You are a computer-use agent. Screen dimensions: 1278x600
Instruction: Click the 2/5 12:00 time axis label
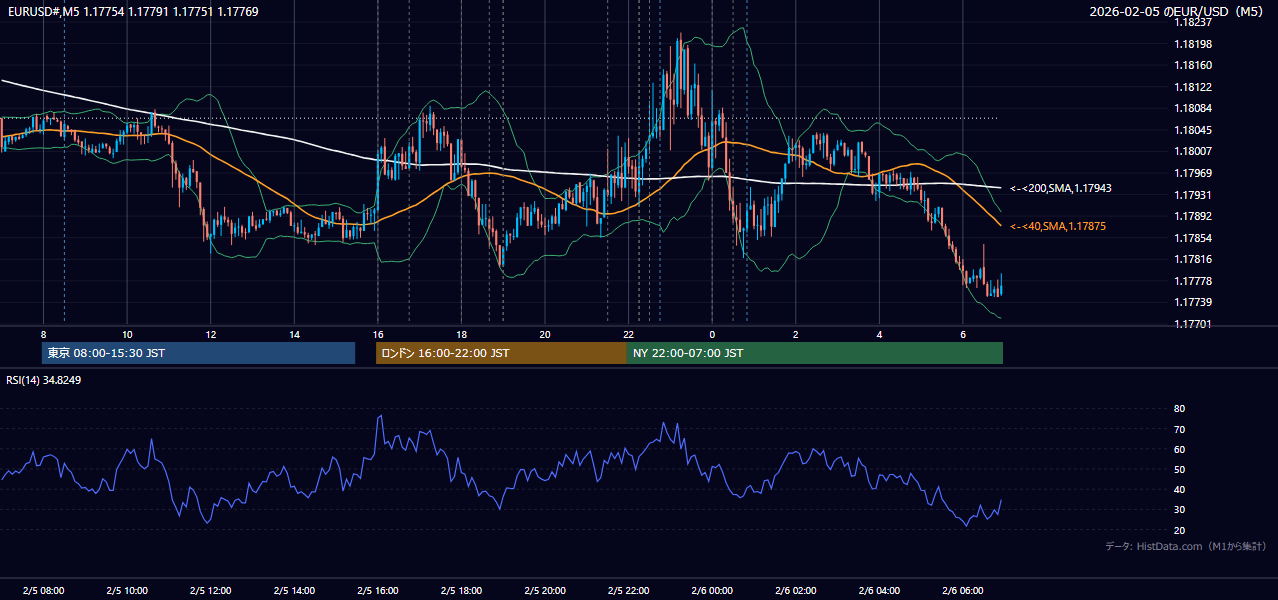click(x=211, y=590)
